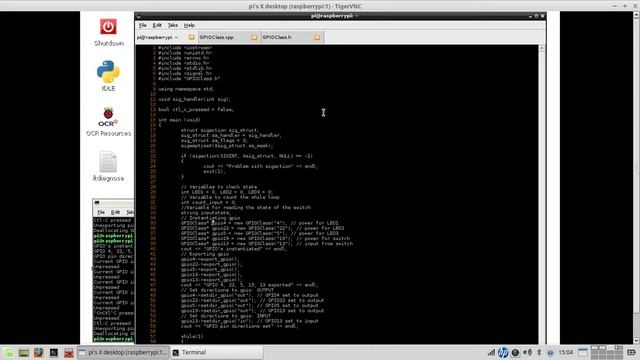
Task: Select pi's X desktop taskbar window button
Action: (123, 352)
